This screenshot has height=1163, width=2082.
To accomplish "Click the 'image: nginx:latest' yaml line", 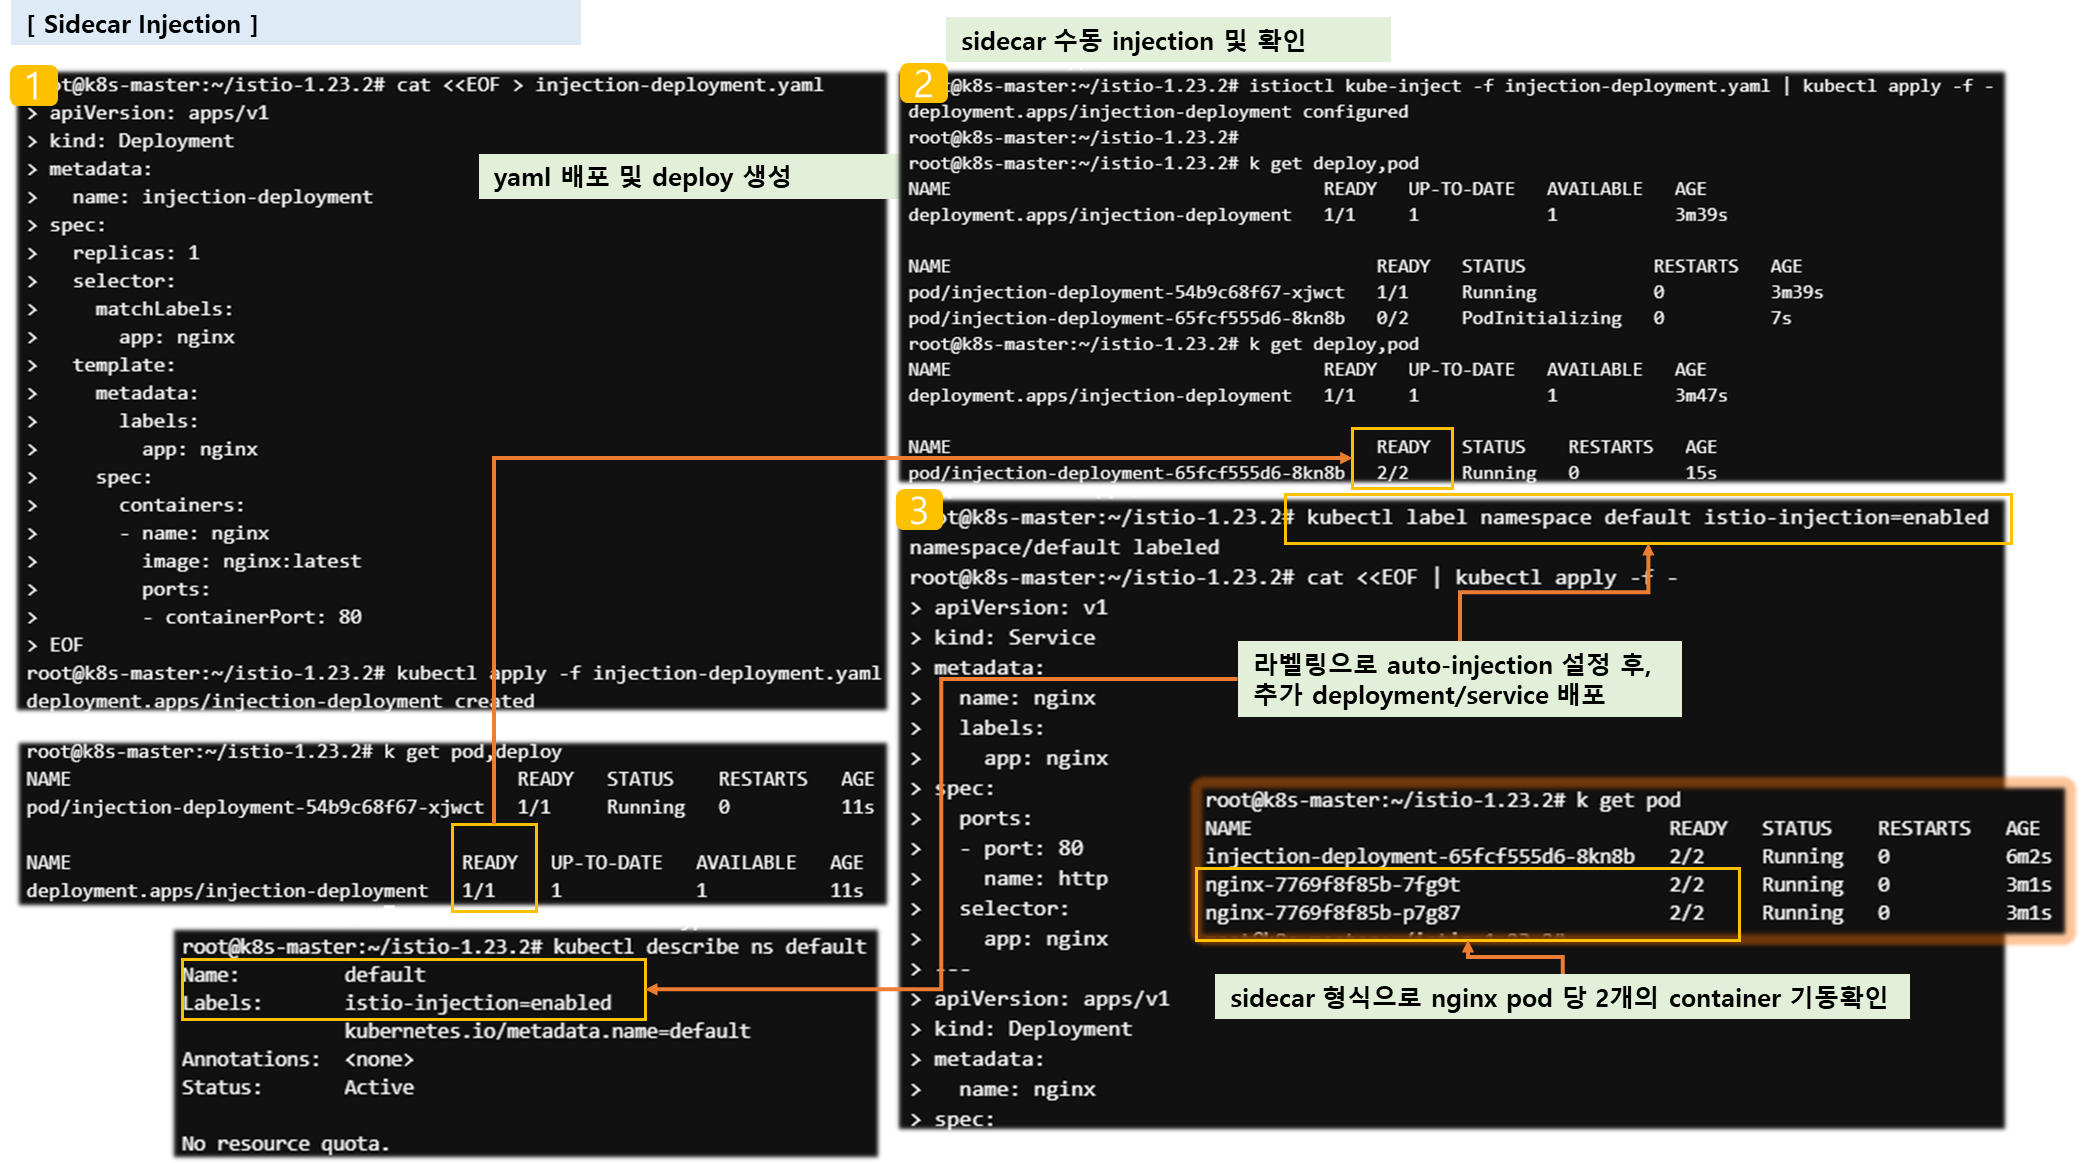I will click(251, 561).
